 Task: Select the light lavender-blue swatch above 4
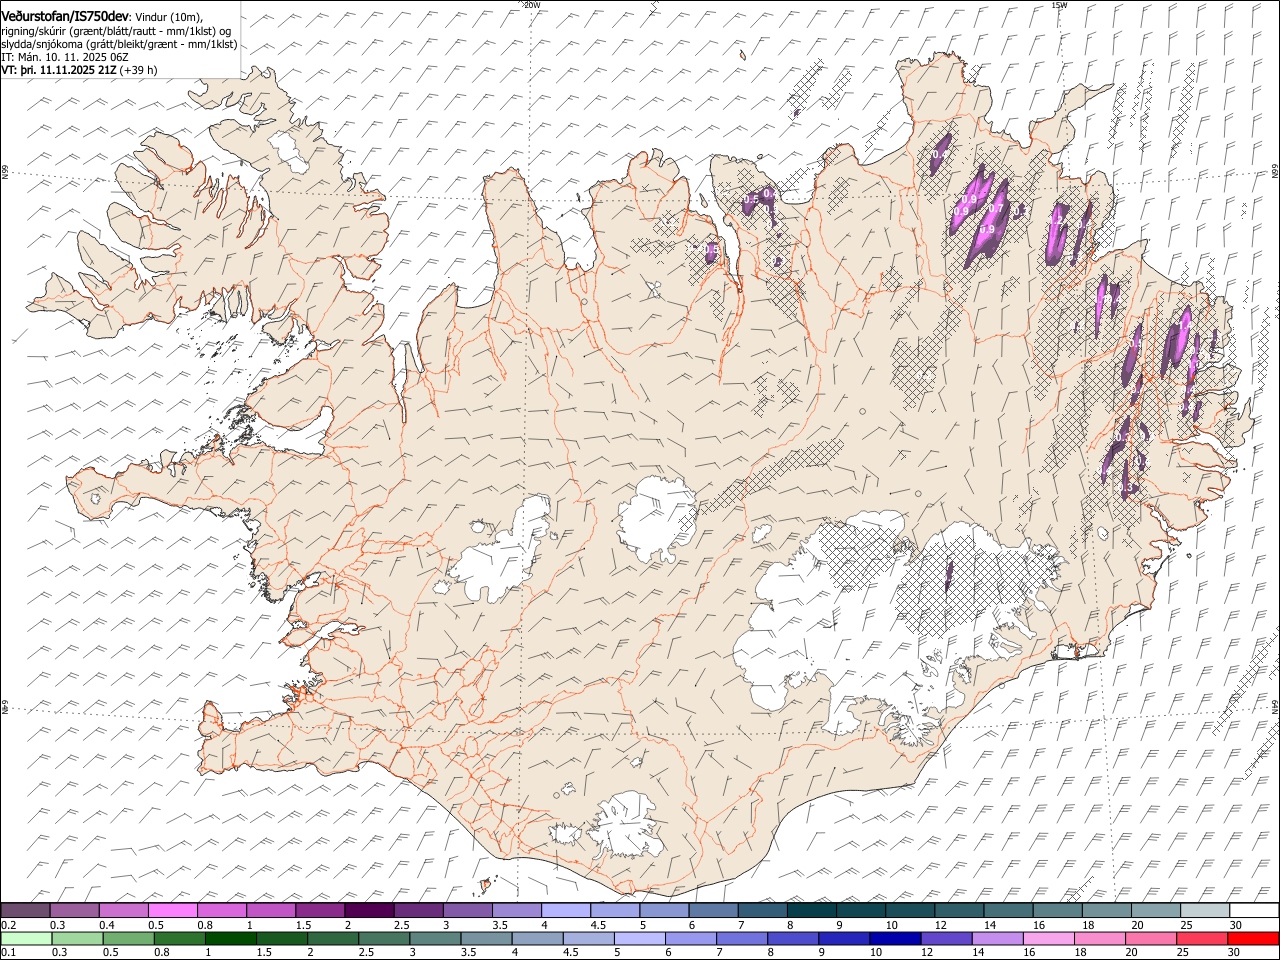(x=566, y=911)
